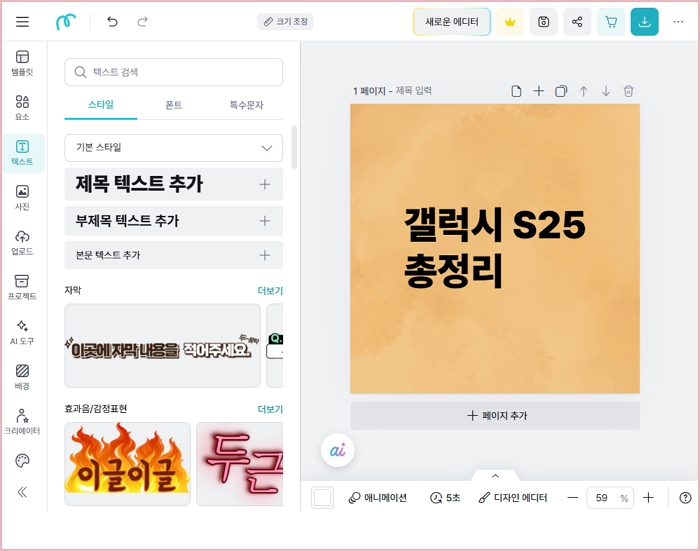Image resolution: width=700 pixels, height=551 pixels.
Task: Select the 텍스트 sidebar panel
Action: (x=22, y=153)
